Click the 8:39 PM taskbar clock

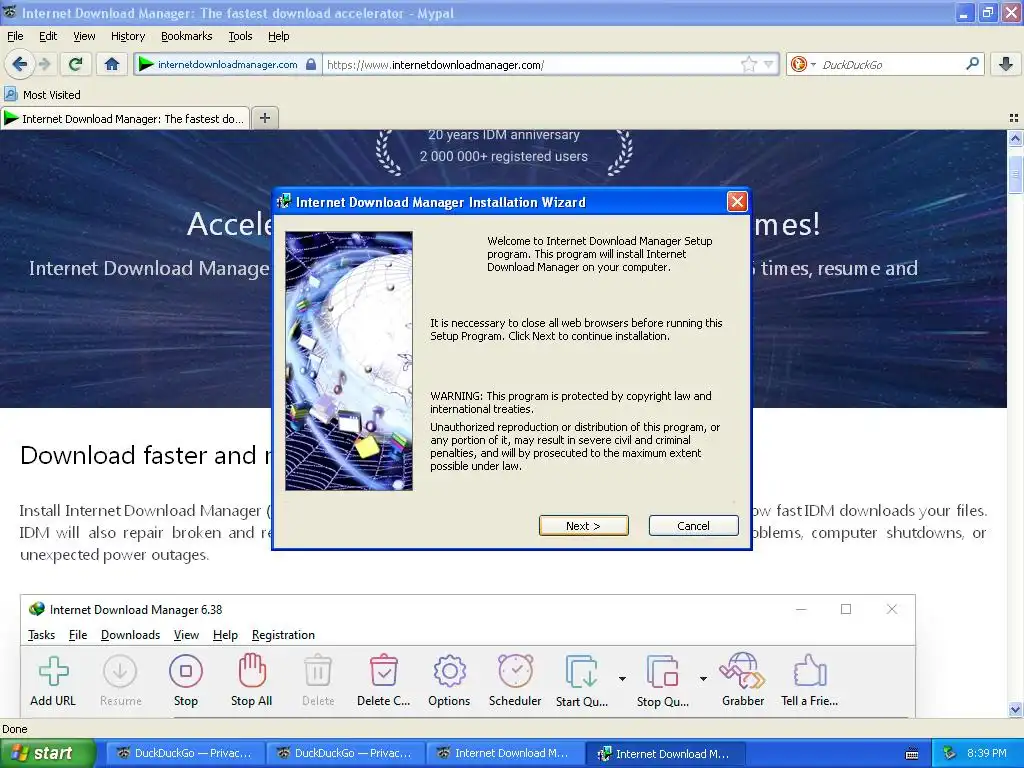tap(986, 754)
